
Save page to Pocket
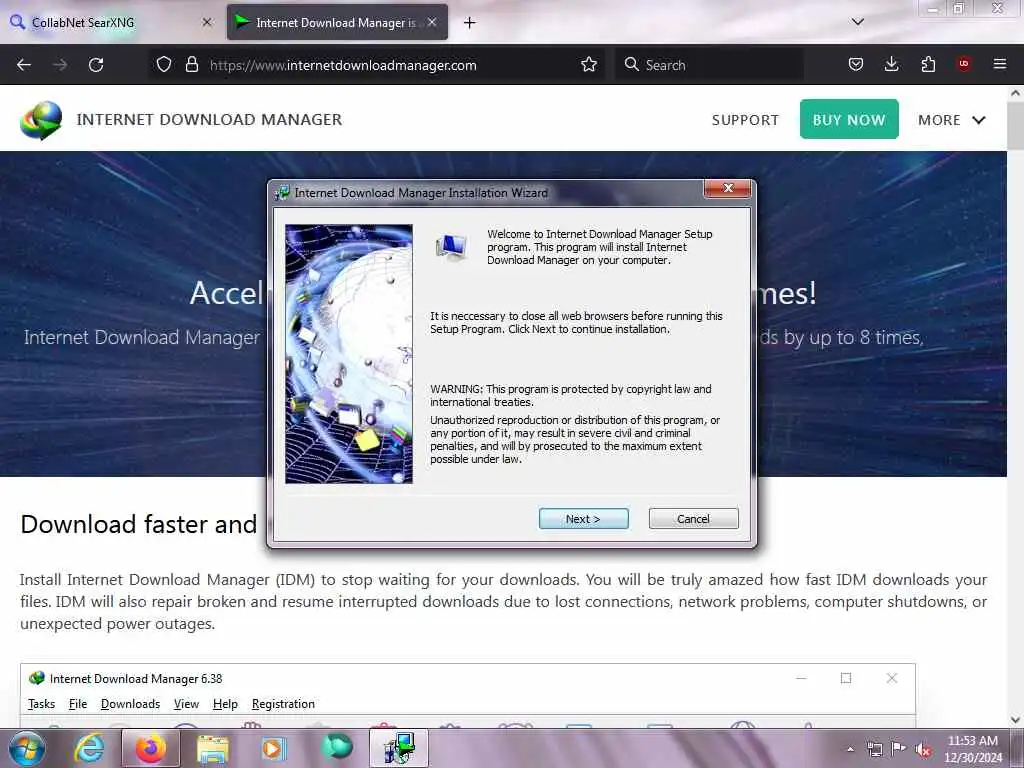pyautogui.click(x=856, y=65)
